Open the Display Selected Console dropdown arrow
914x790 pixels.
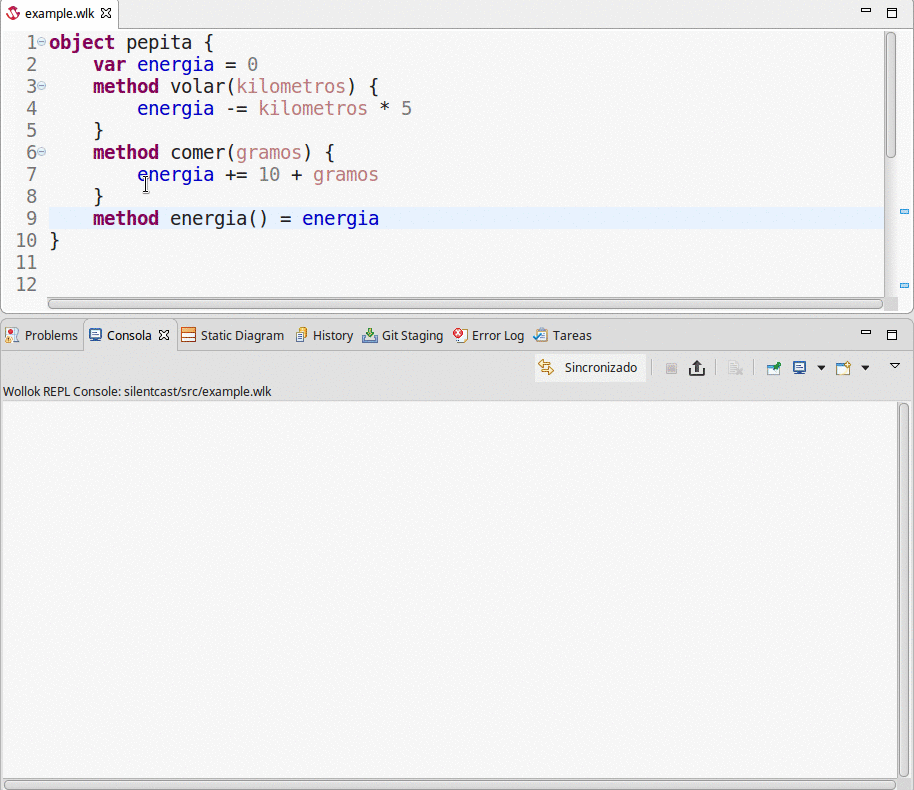(821, 368)
